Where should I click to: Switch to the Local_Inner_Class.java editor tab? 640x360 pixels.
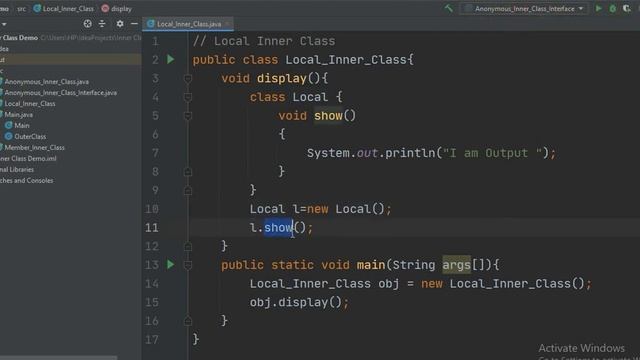[x=189, y=24]
